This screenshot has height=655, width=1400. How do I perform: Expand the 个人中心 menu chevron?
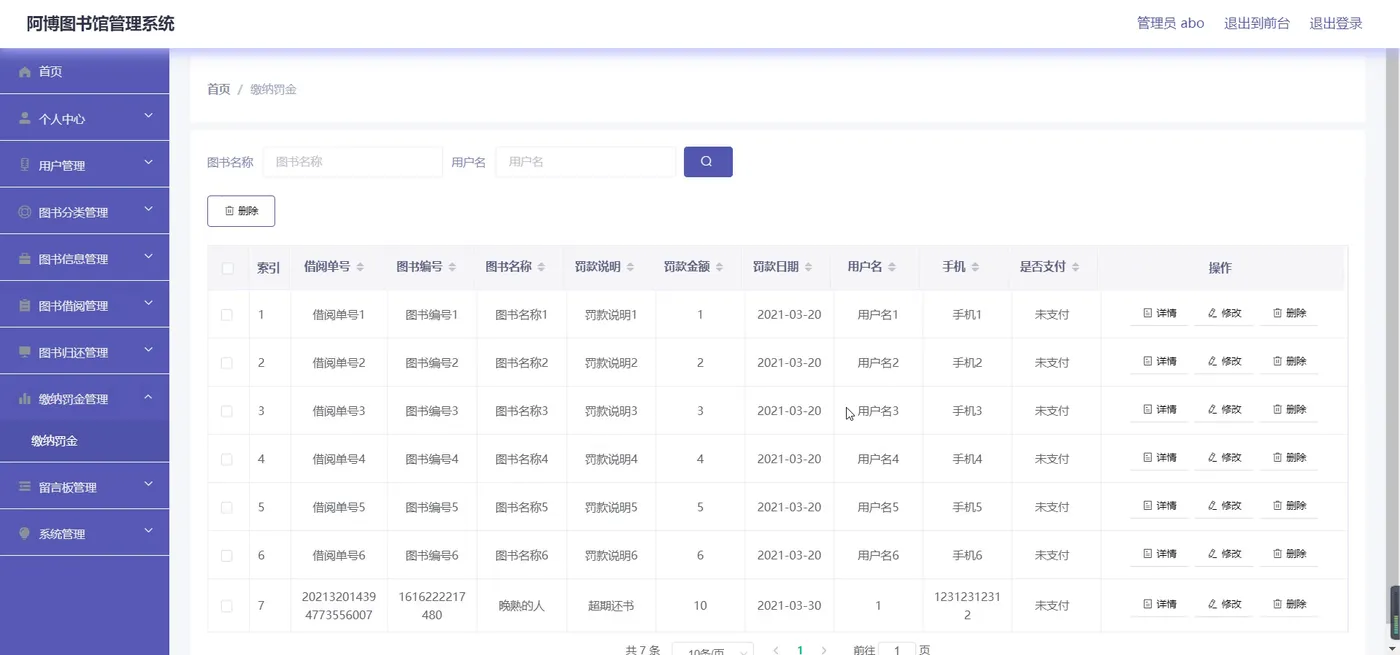pos(148,117)
